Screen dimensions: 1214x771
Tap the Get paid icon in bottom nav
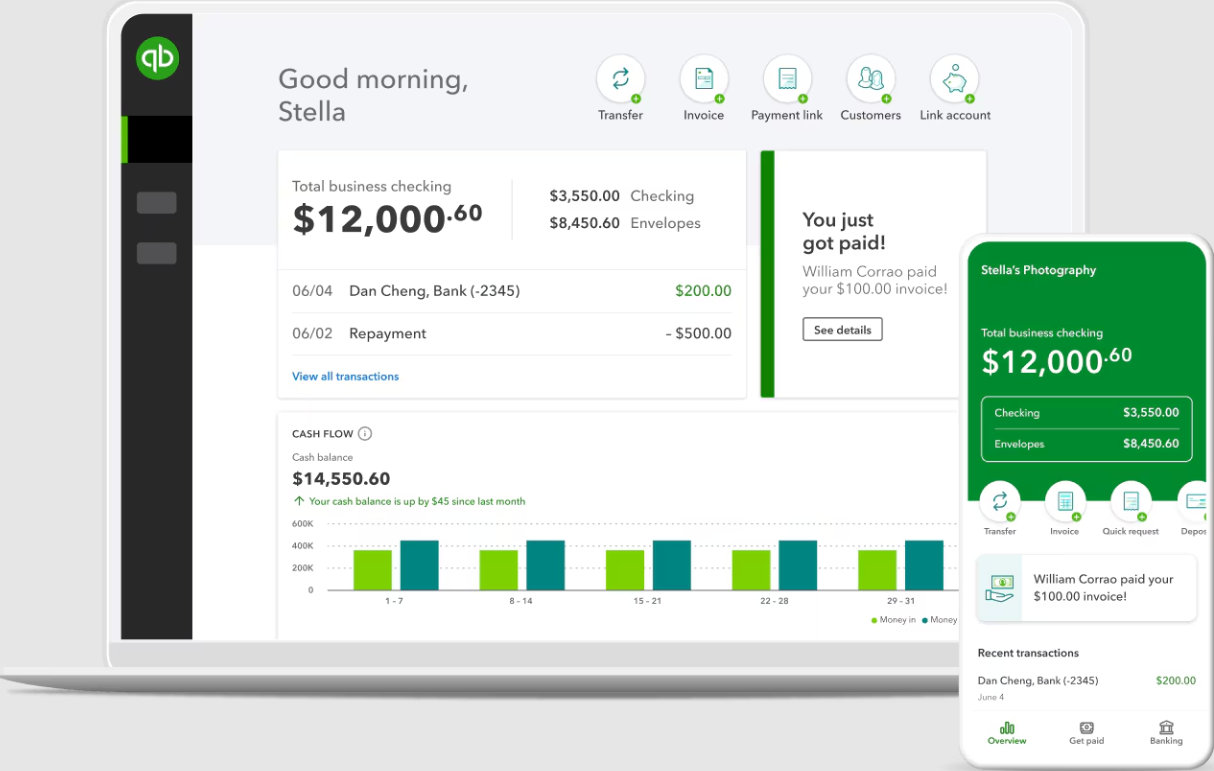coord(1086,733)
